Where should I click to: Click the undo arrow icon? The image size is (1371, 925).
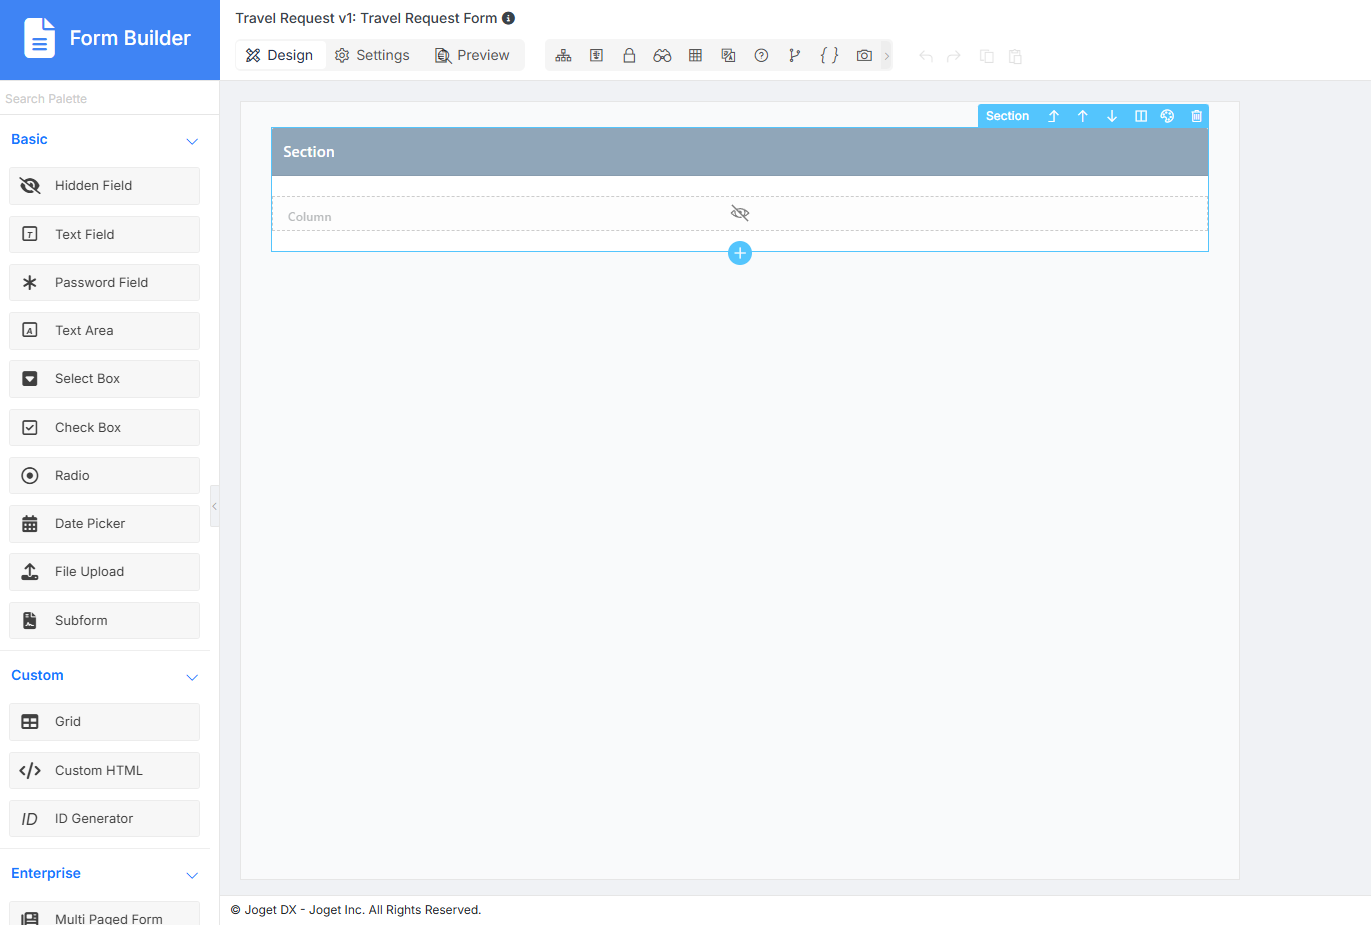[926, 56]
